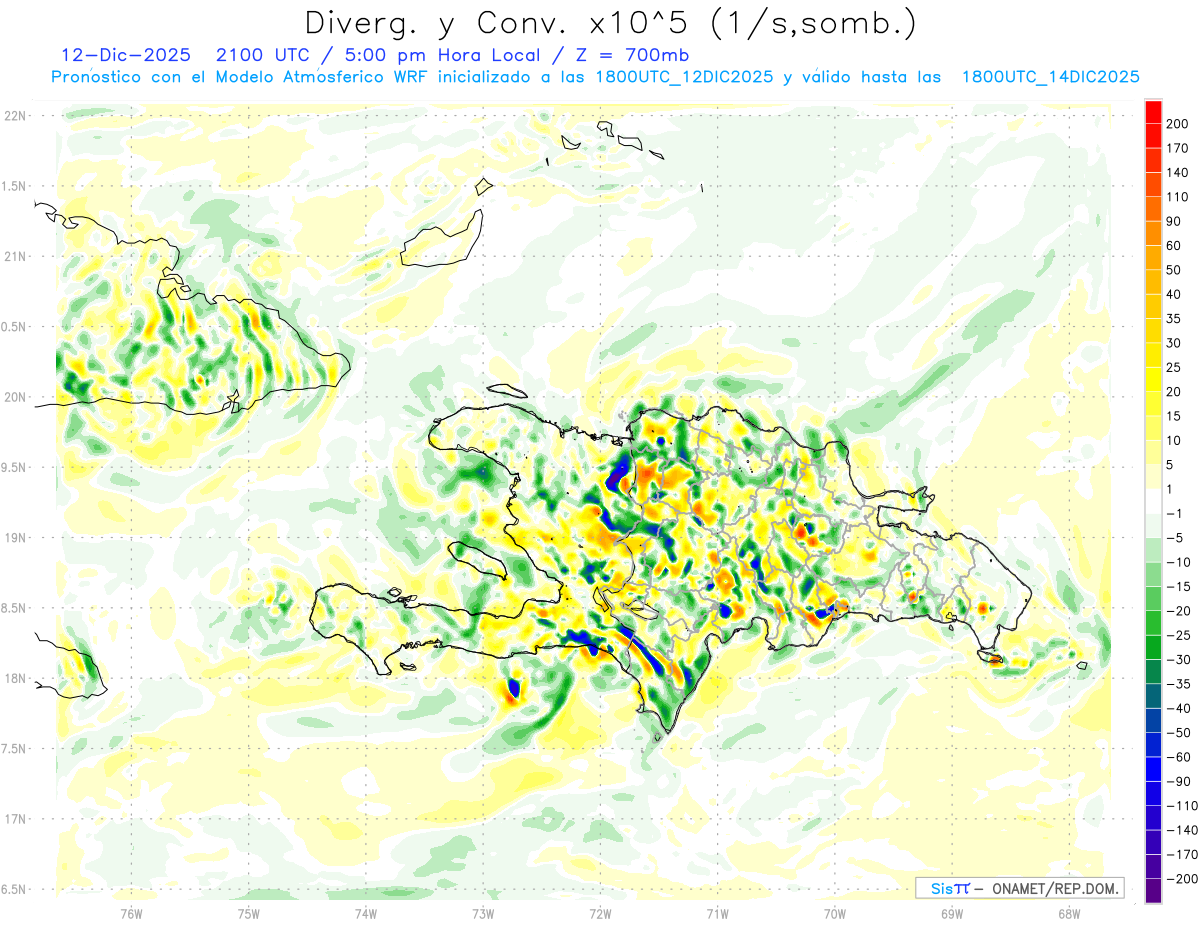Click the '-5' colorbar label
1200x927 pixels.
point(1176,538)
